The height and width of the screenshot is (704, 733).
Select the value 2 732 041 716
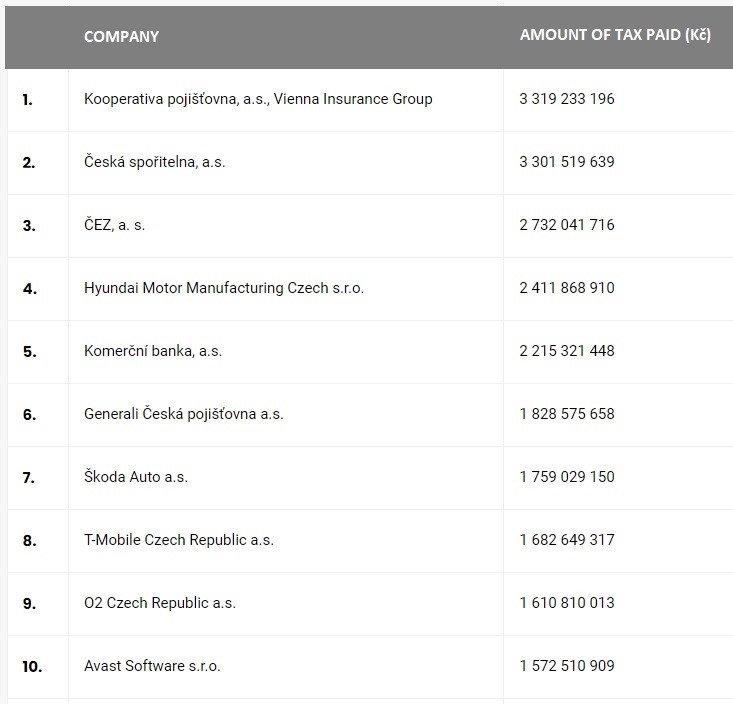click(x=567, y=225)
